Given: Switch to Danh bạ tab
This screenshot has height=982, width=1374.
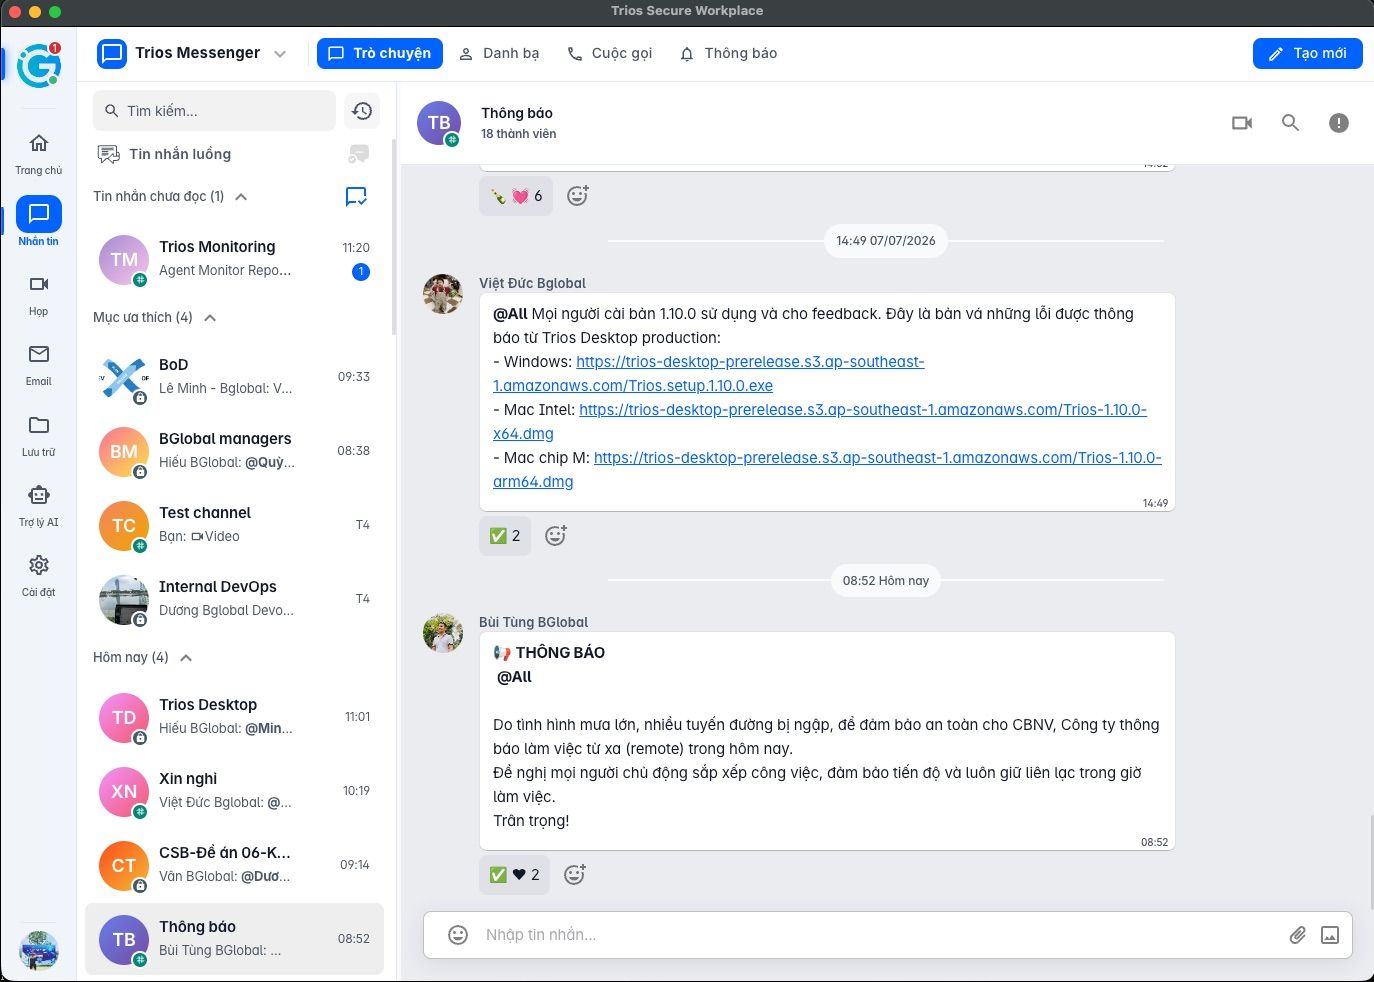Looking at the screenshot, I should (499, 54).
